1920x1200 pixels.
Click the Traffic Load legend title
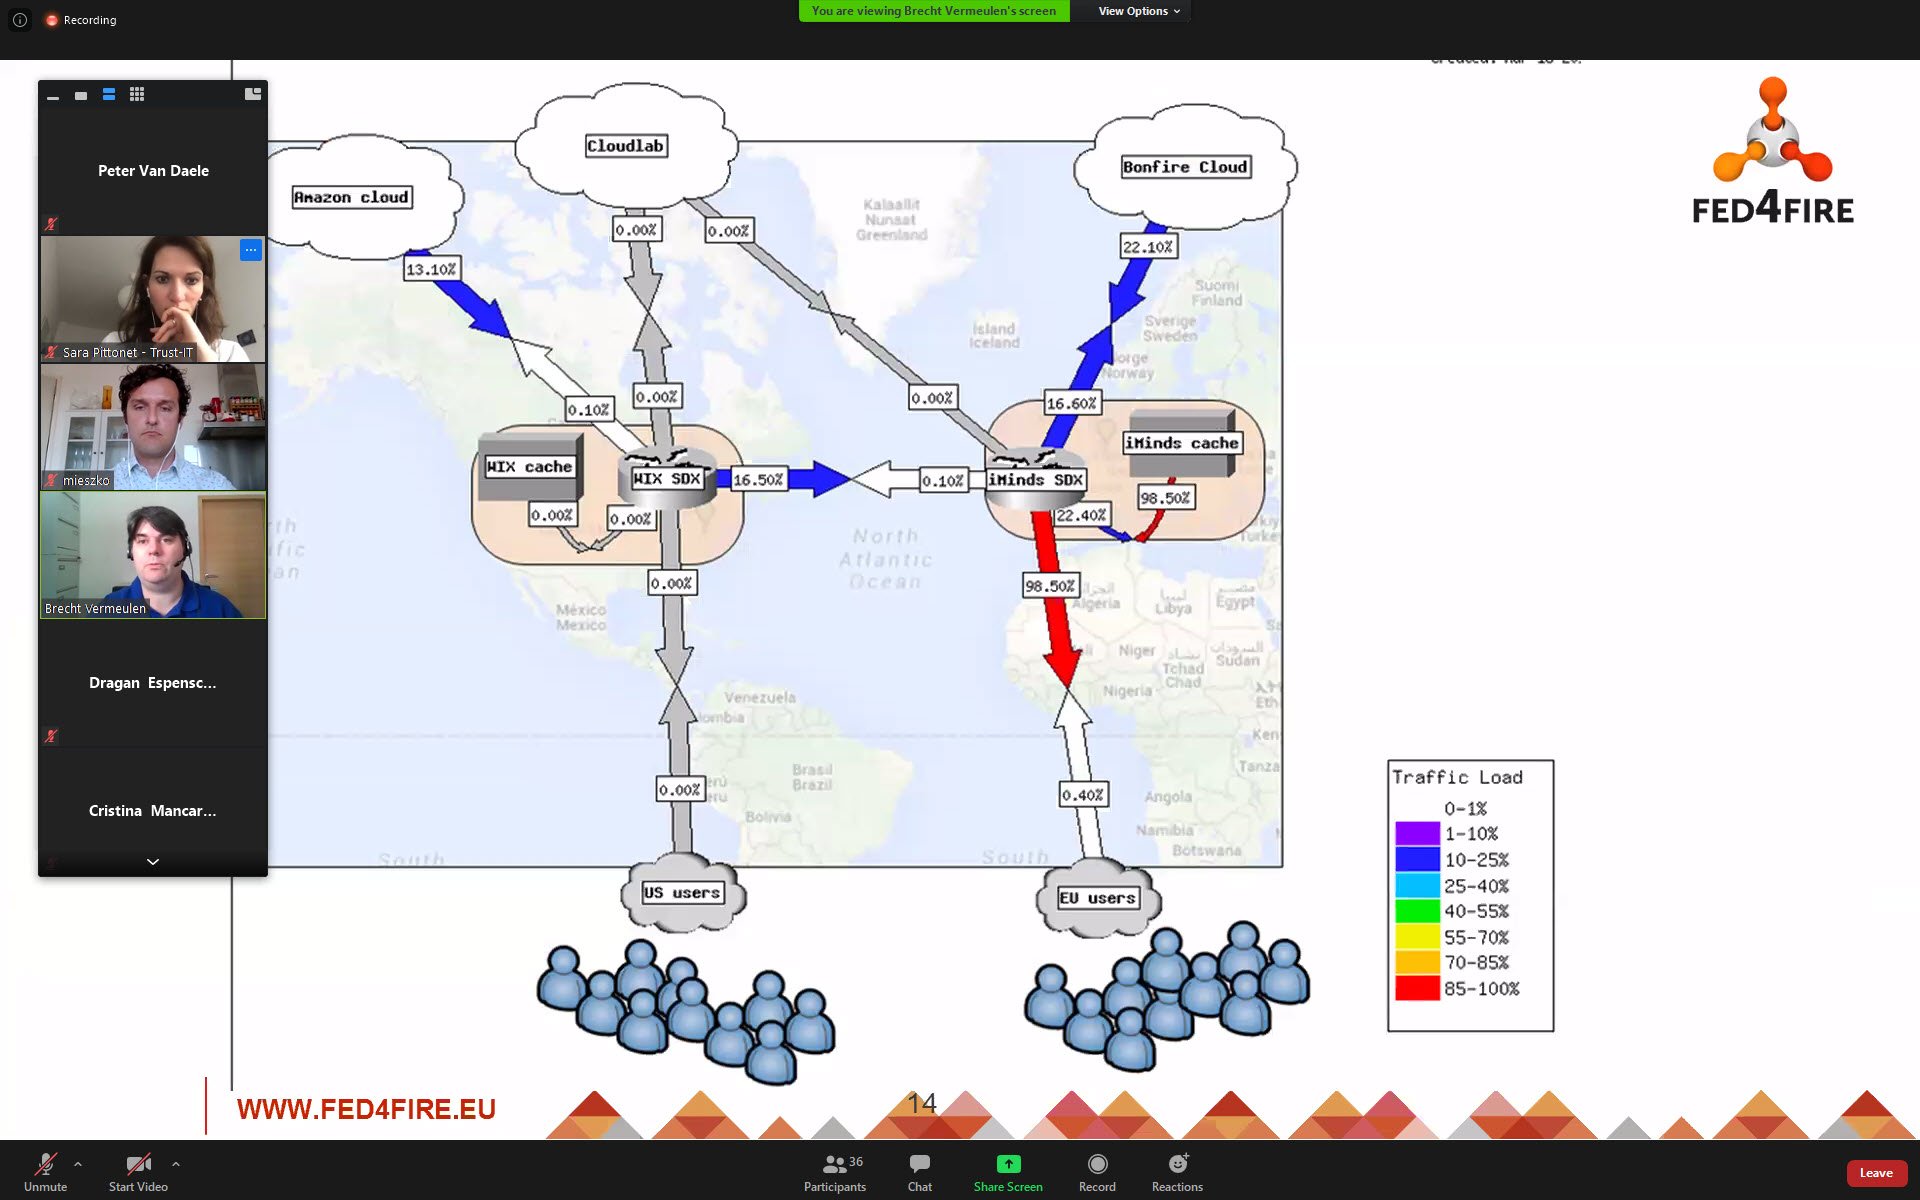[1457, 777]
